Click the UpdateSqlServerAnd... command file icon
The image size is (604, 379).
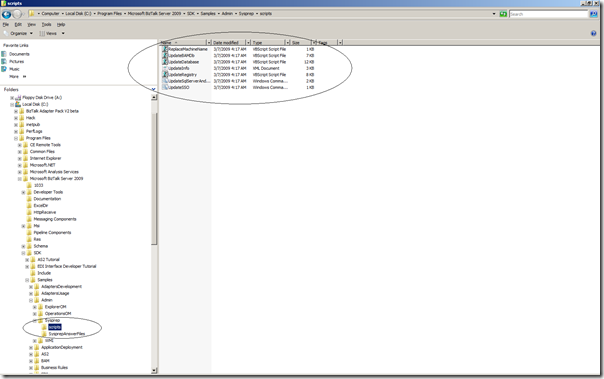pyautogui.click(x=164, y=81)
